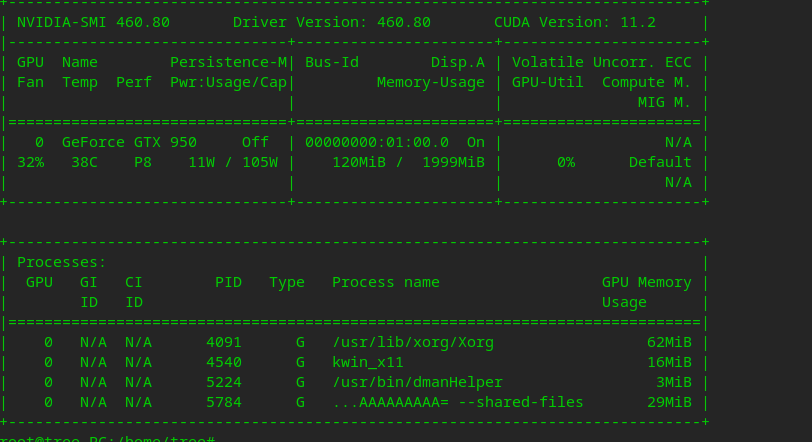Click the Default compute mode text
Viewport: 812px width, 442px height.
660,162
